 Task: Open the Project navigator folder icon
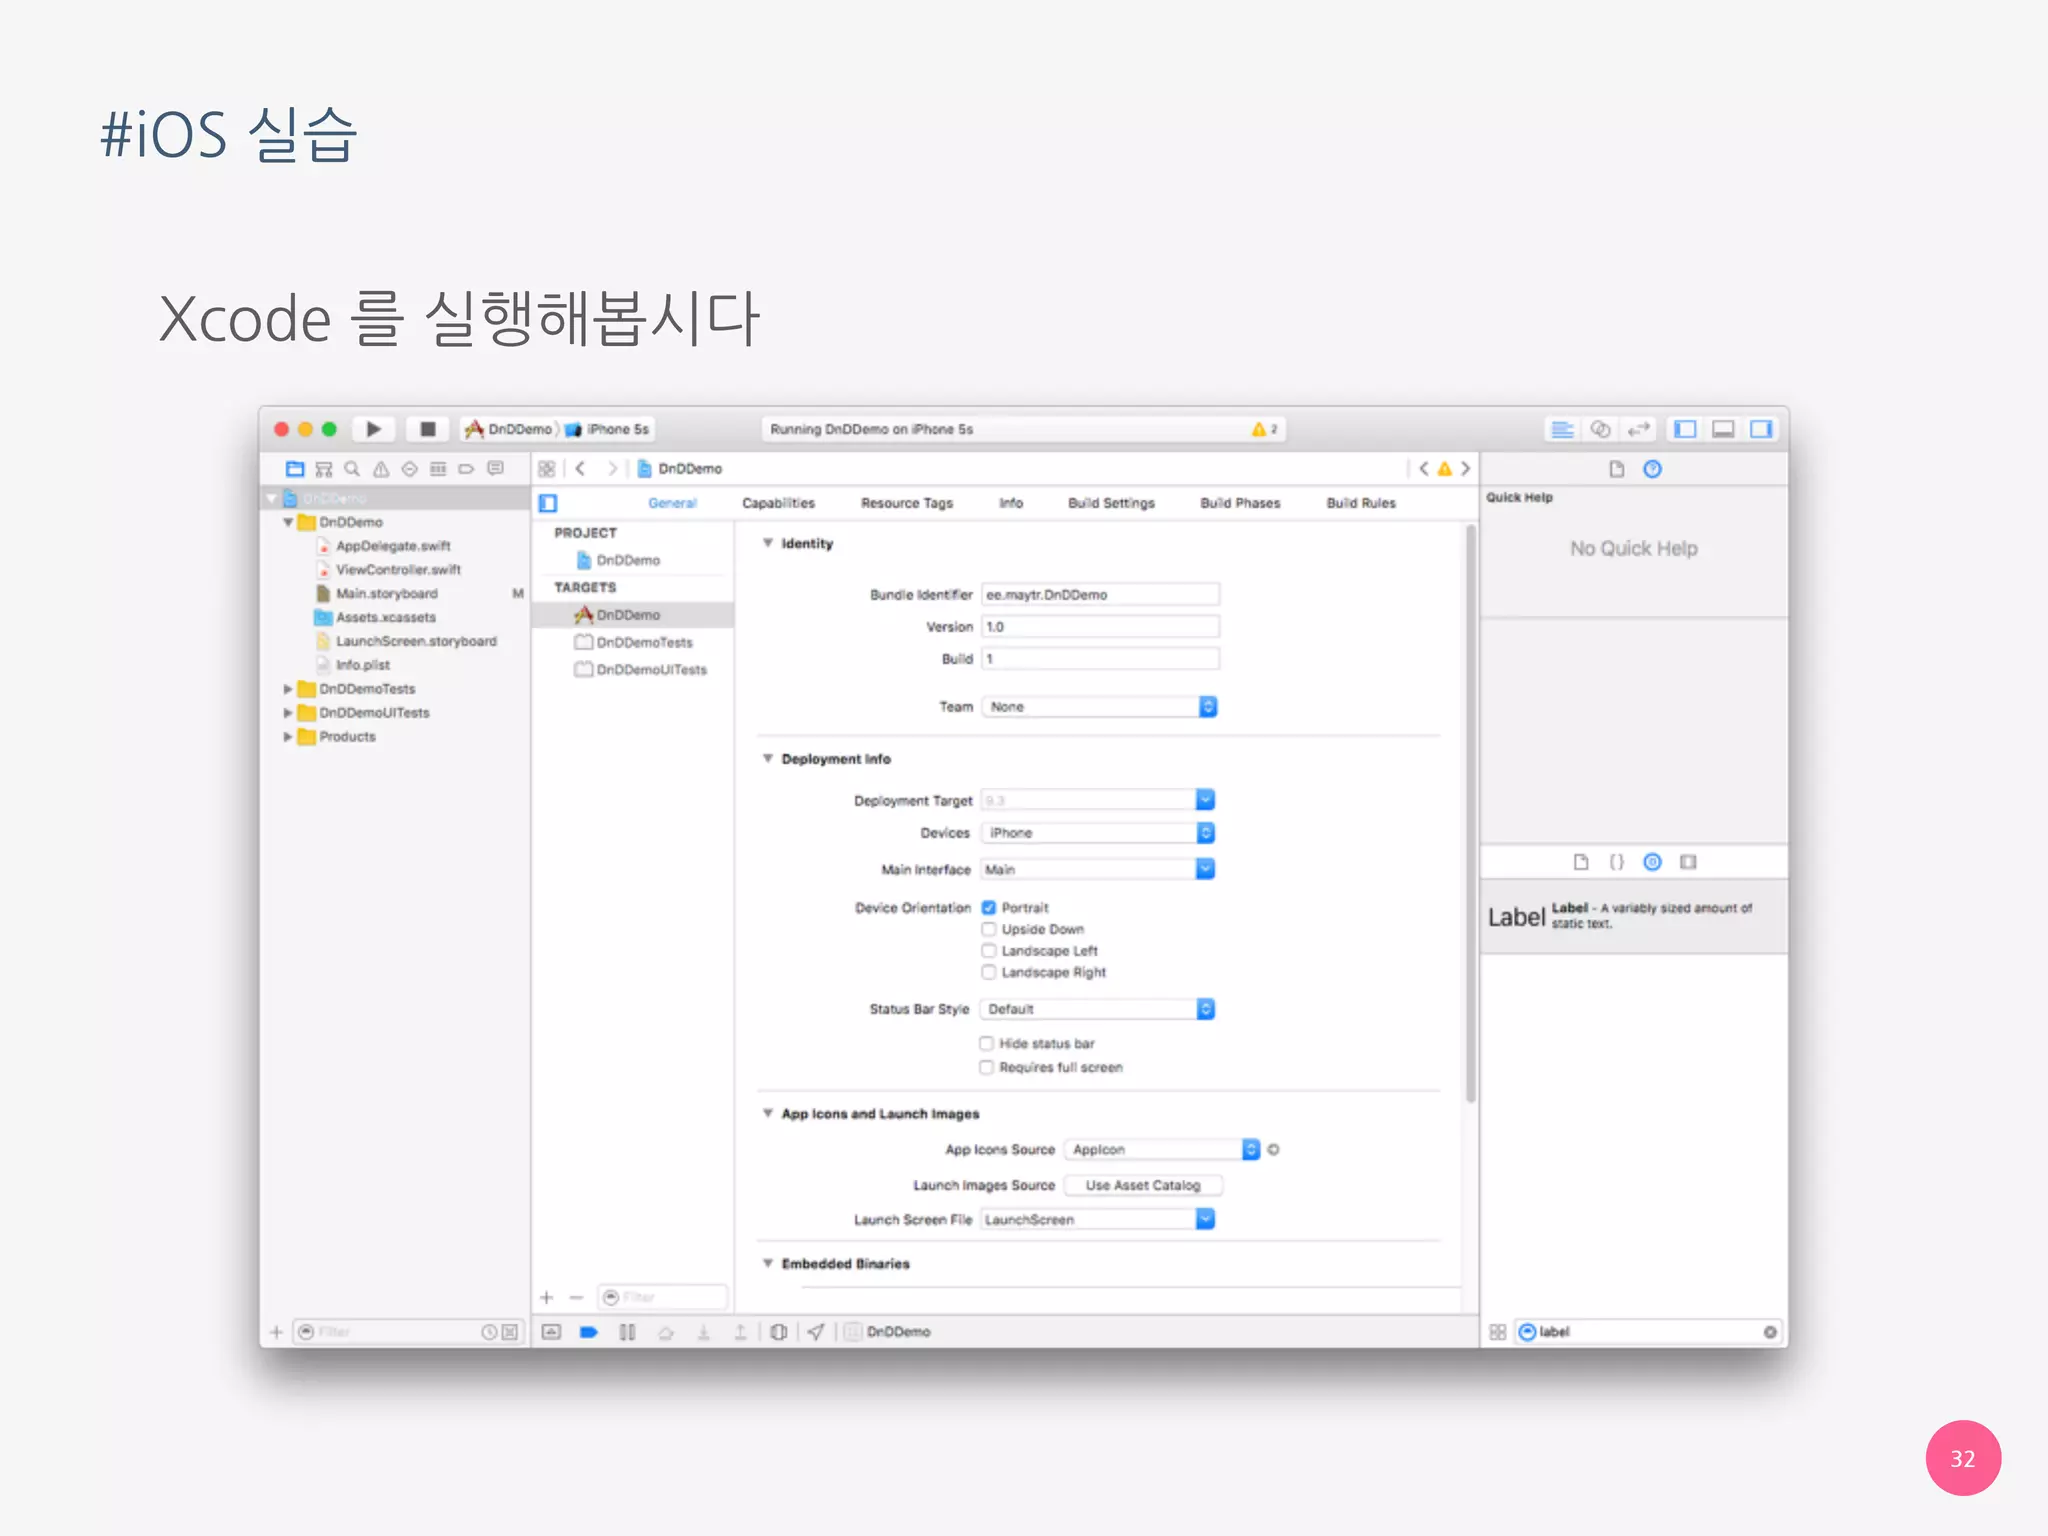pos(295,469)
